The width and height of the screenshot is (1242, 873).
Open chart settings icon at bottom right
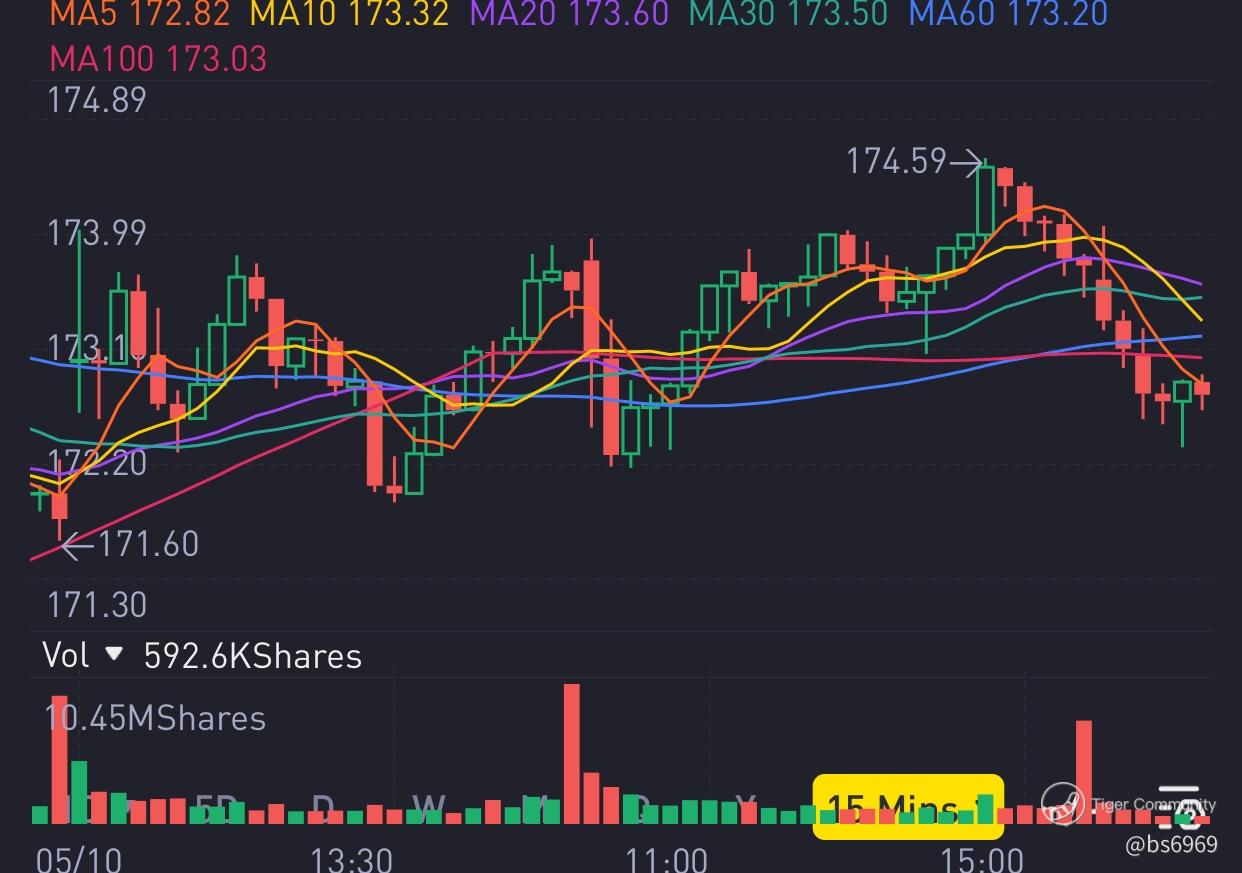[1182, 808]
